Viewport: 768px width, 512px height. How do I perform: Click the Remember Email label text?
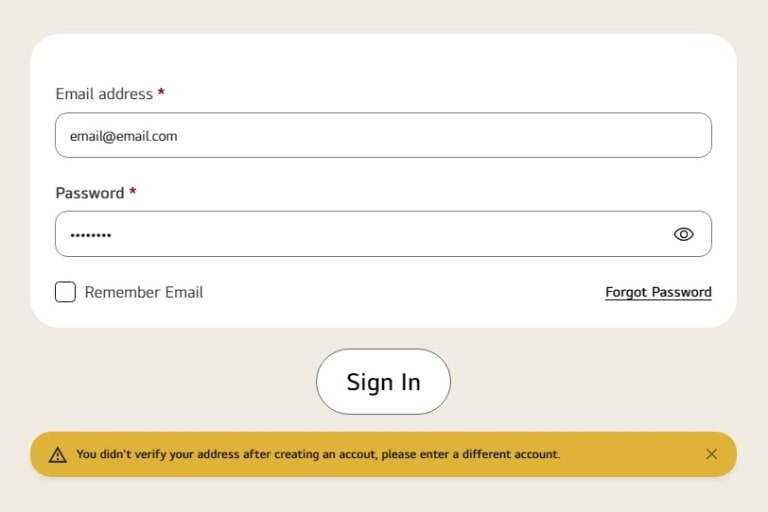click(143, 292)
